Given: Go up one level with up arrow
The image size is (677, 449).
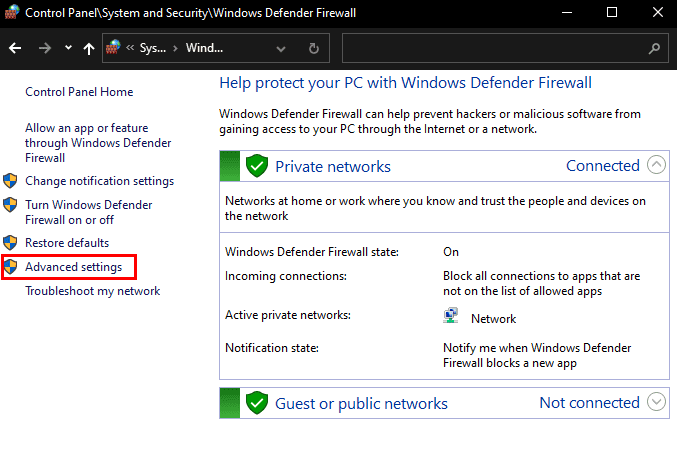Looking at the screenshot, I should [x=89, y=48].
